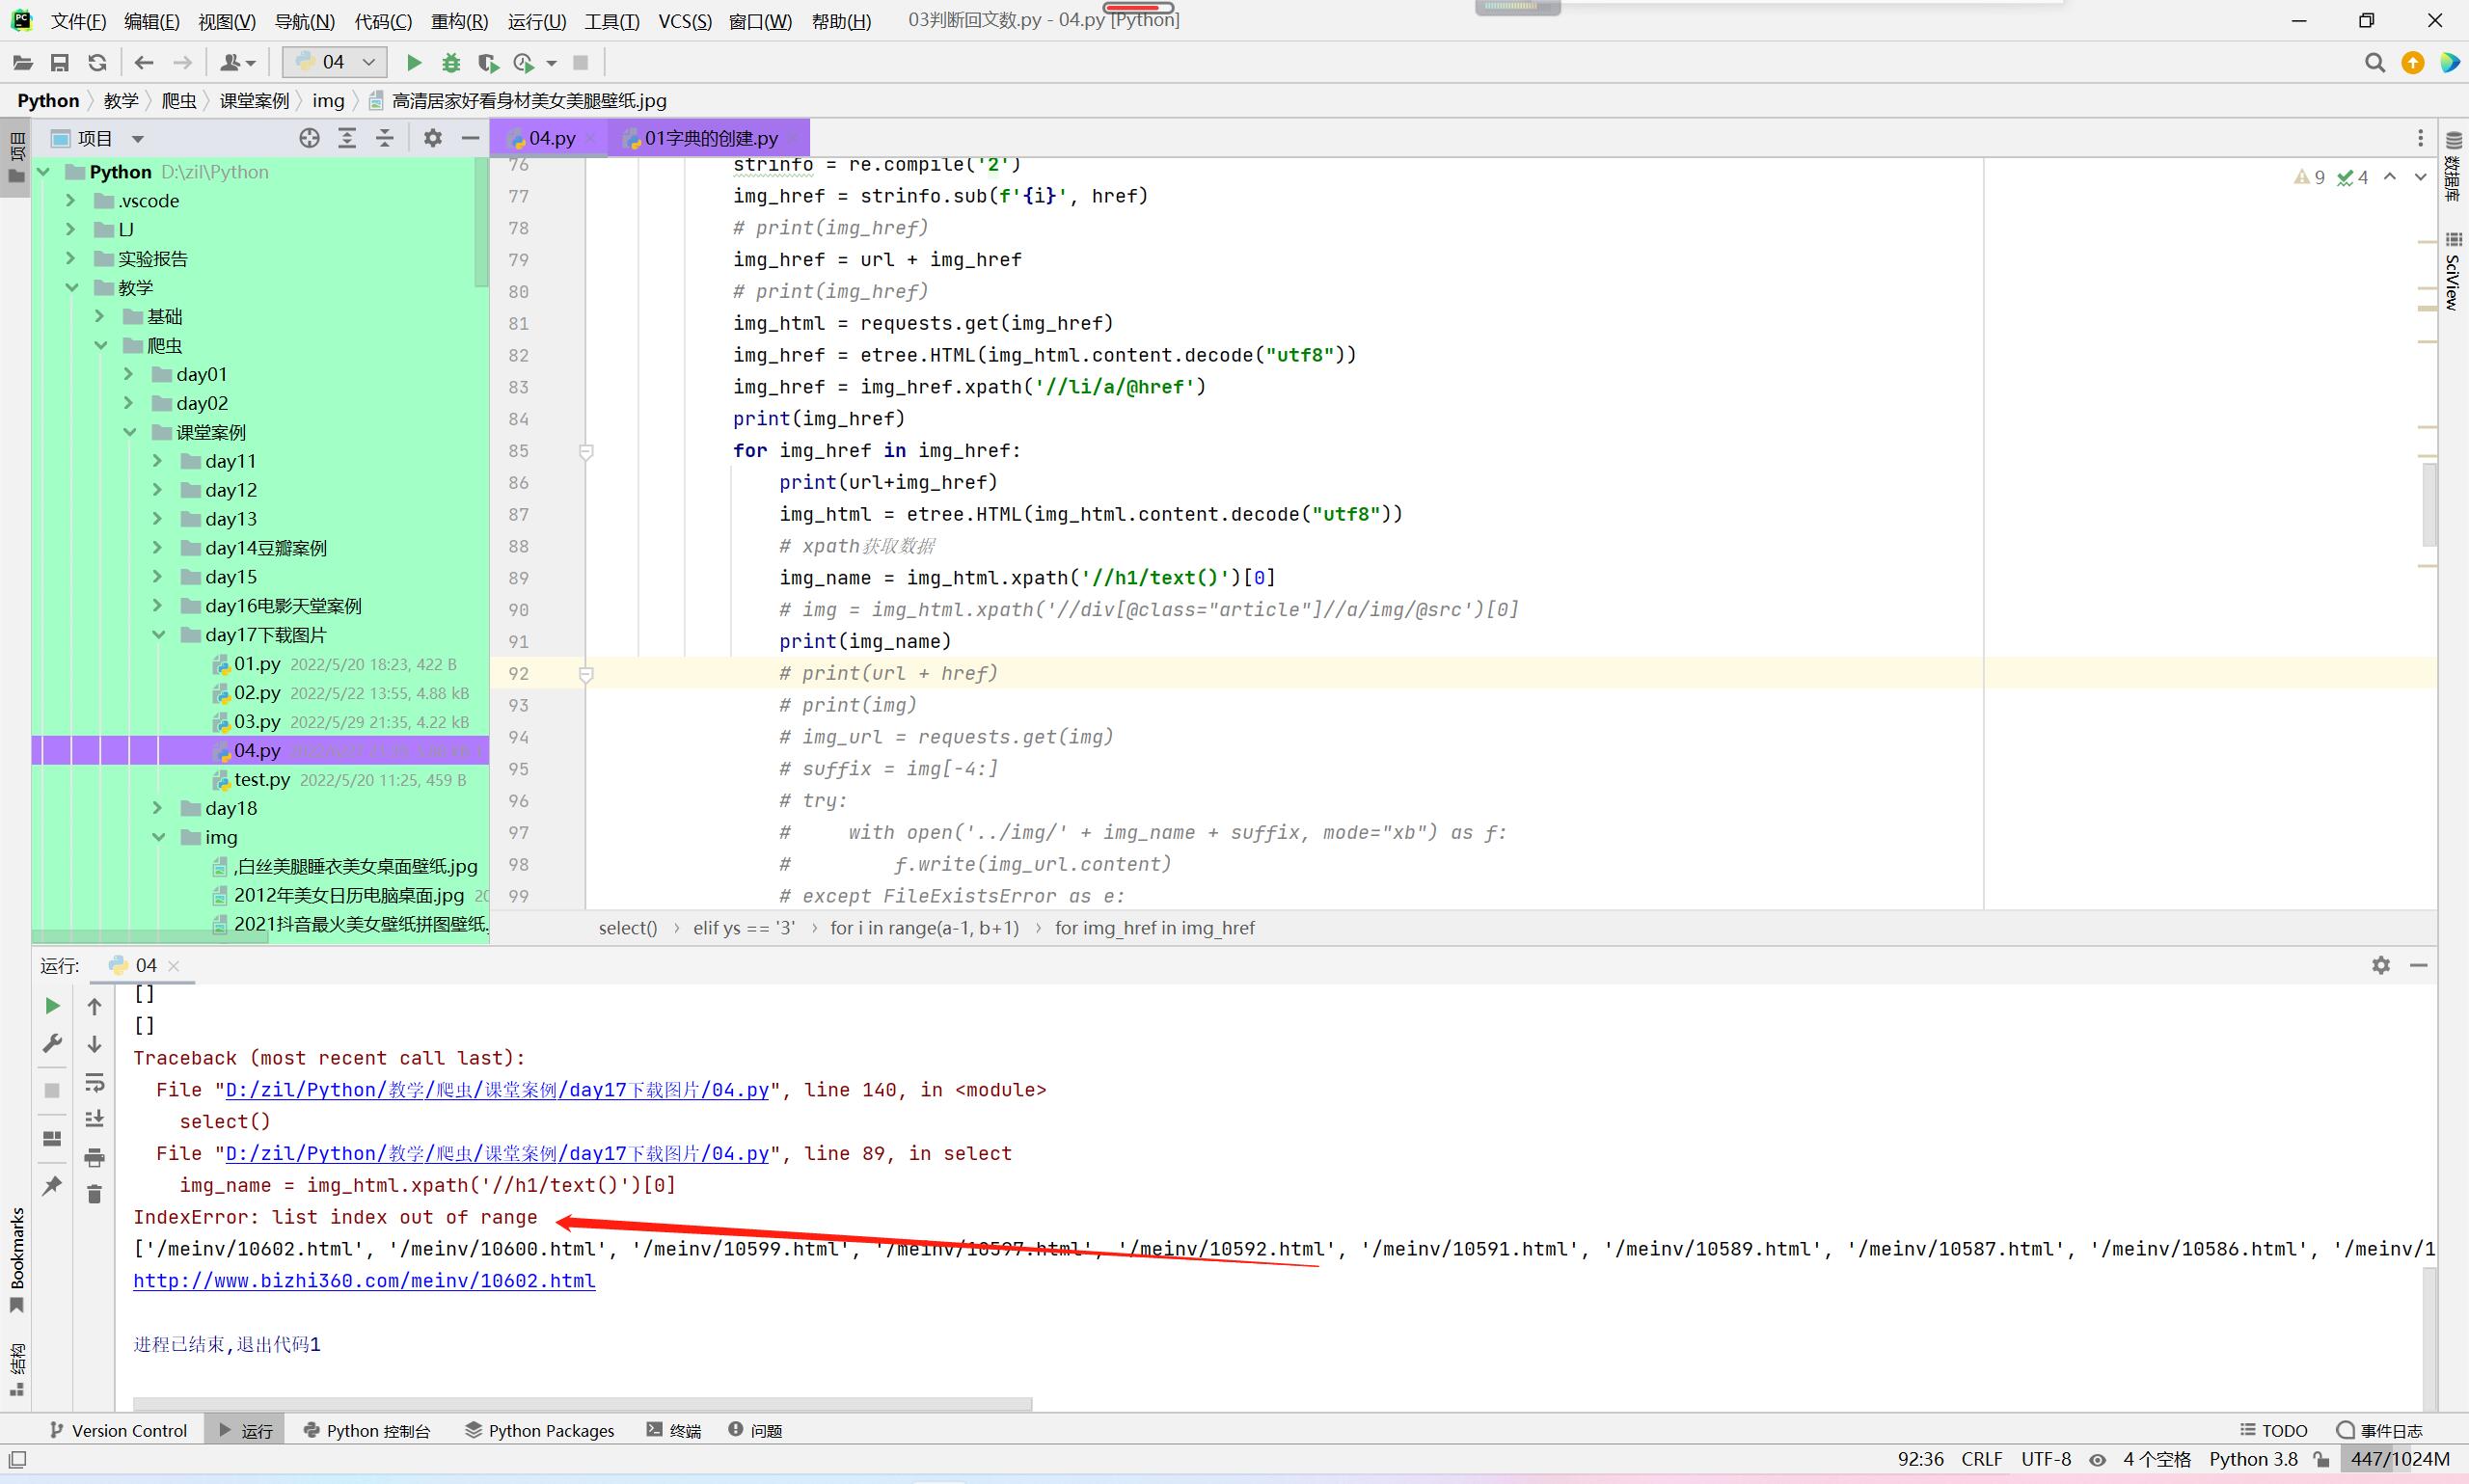Toggle pin tab in run panel
The width and height of the screenshot is (2469, 1484).
coord(52,1186)
